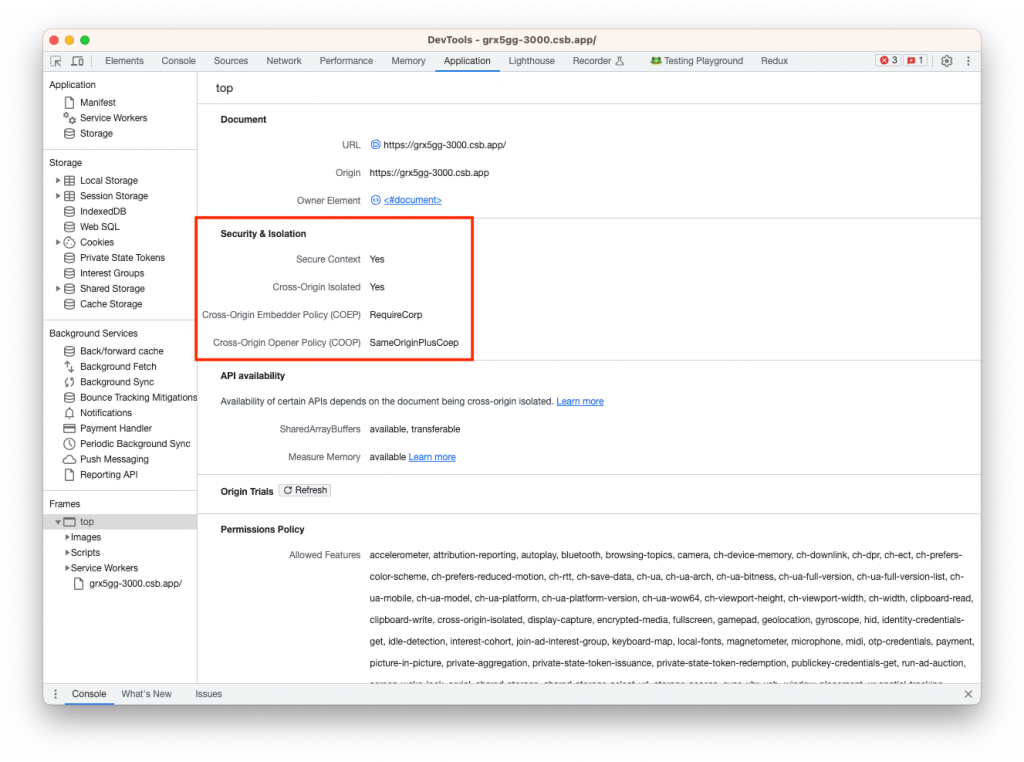The width and height of the screenshot is (1024, 762).
Task: Open the Memory tab
Action: coord(408,61)
